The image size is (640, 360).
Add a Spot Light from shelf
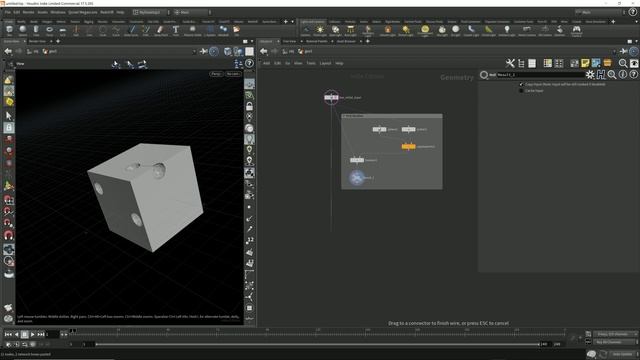coord(335,30)
